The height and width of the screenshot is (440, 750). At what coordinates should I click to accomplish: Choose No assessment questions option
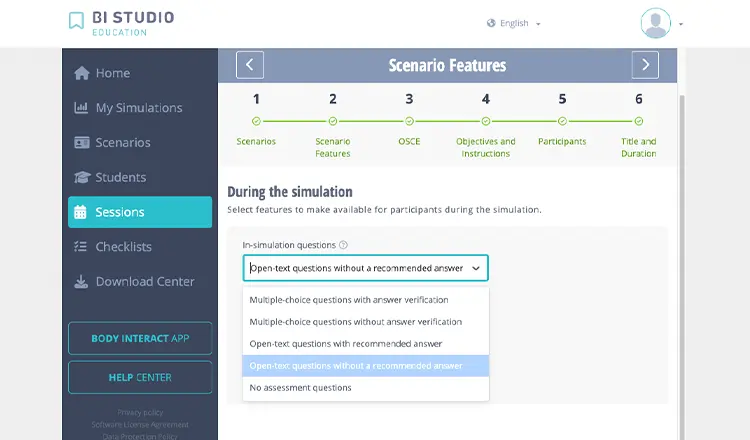pos(300,388)
